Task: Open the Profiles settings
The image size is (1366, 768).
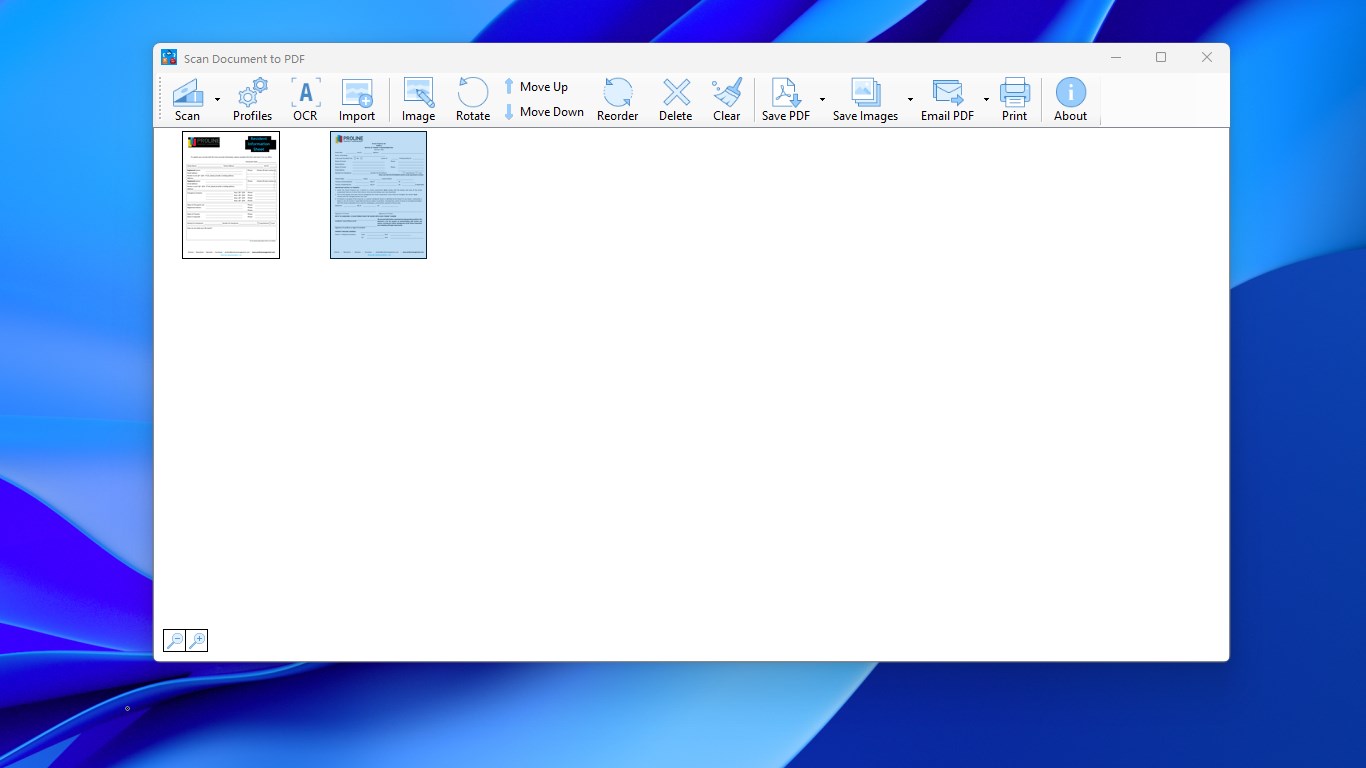Action: point(252,98)
